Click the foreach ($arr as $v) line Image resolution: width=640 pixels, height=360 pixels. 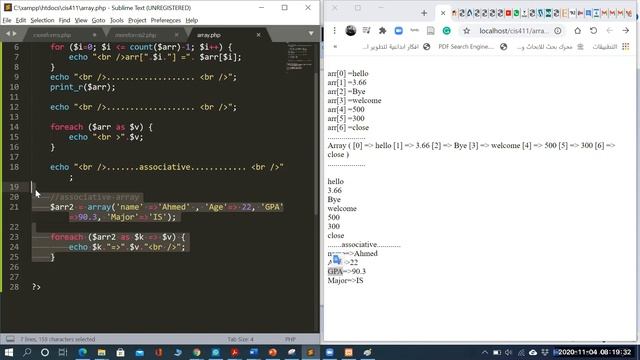point(101,127)
